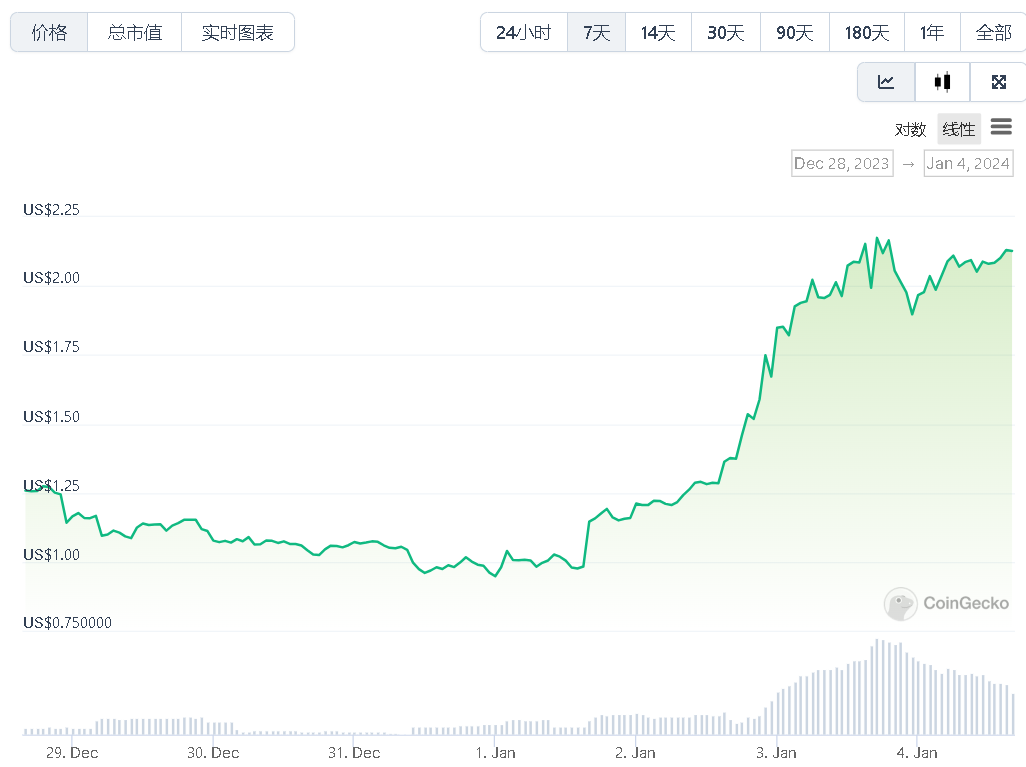Viewport: 1026px width, 767px height.
Task: Set range to 14天
Action: click(658, 32)
